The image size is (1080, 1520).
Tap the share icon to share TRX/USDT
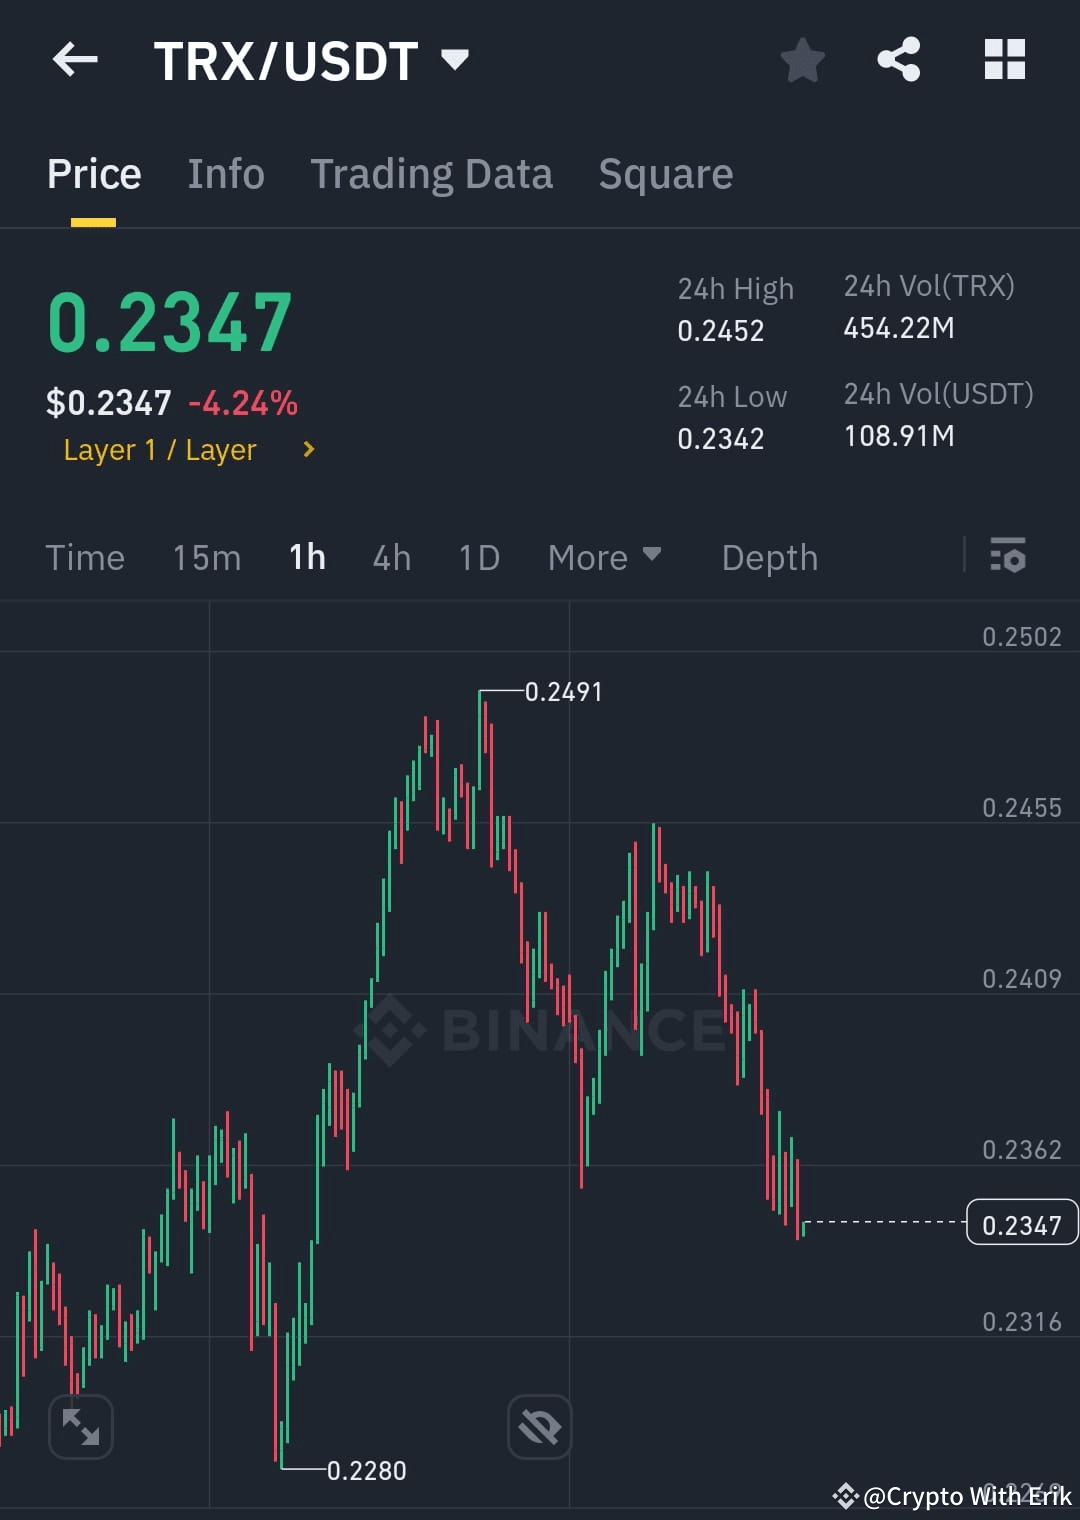click(x=898, y=60)
